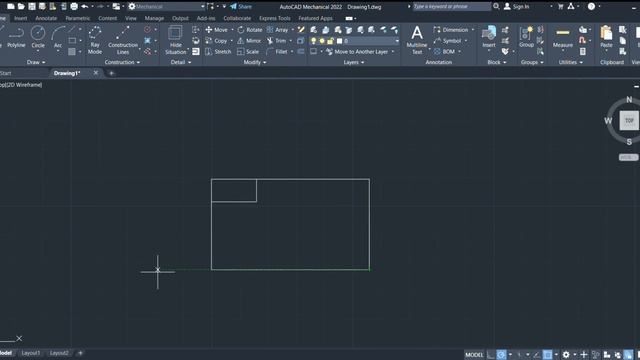The height and width of the screenshot is (360, 640).
Task: Toggle polar tracking in status bar
Action: pos(501,355)
